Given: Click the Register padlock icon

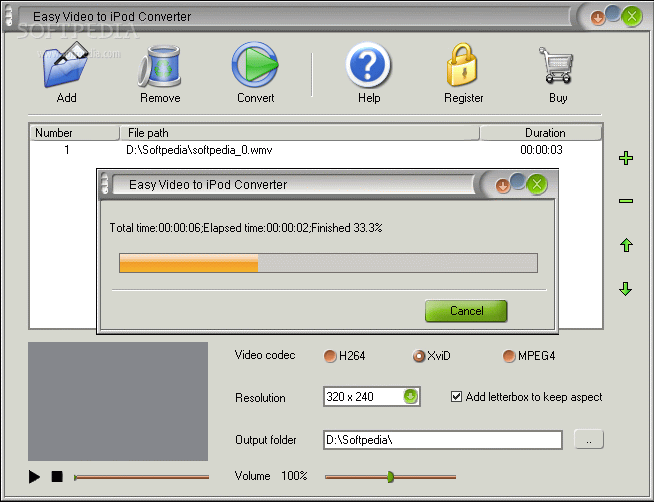Looking at the screenshot, I should pos(462,65).
